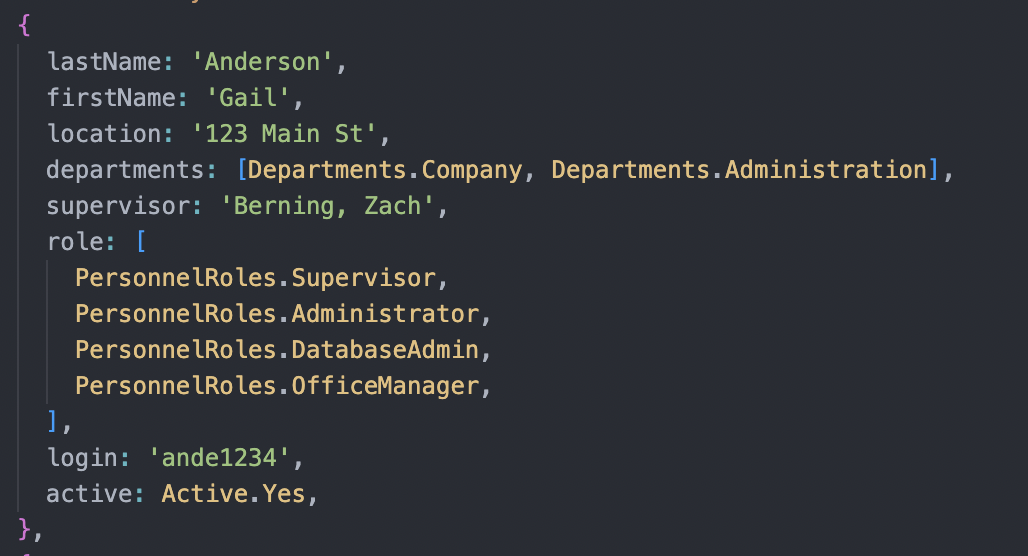Image resolution: width=1028 pixels, height=556 pixels.
Task: Click PersonnelRoles.DatabaseAdmin entry
Action: tap(277, 350)
